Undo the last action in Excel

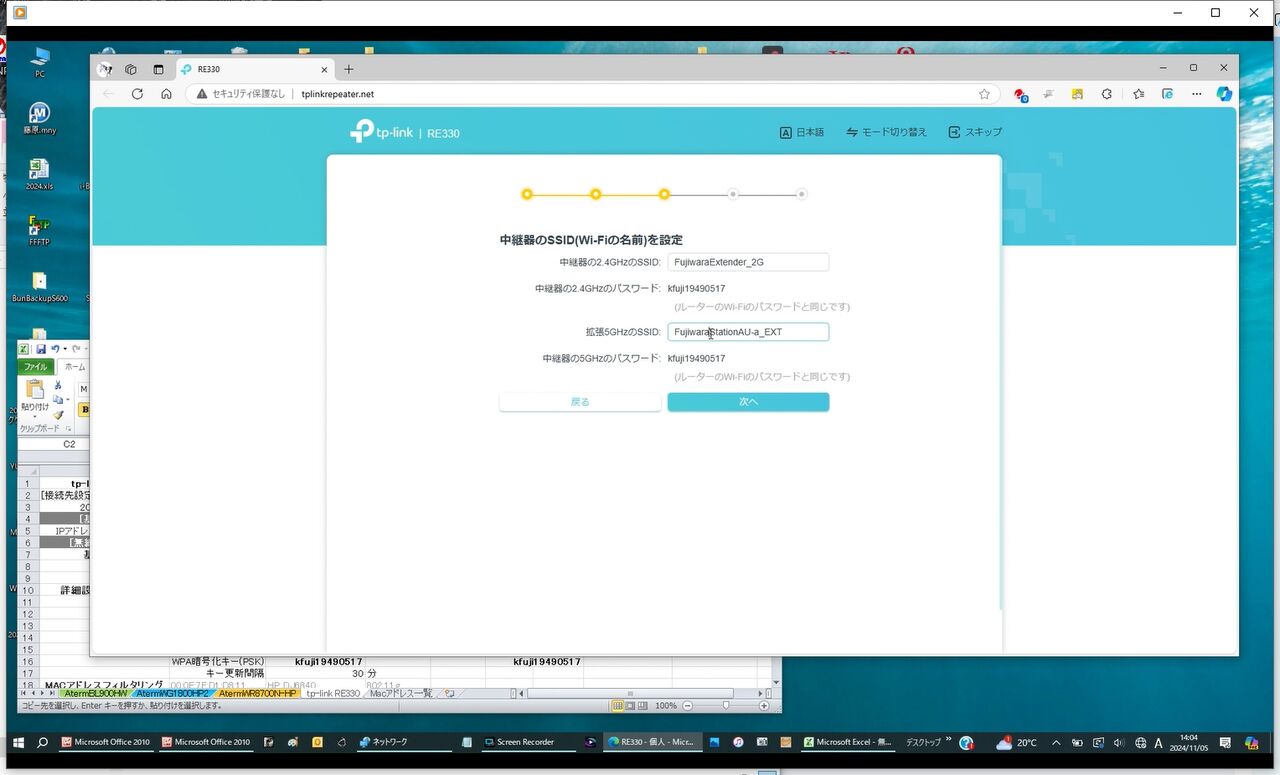point(55,349)
